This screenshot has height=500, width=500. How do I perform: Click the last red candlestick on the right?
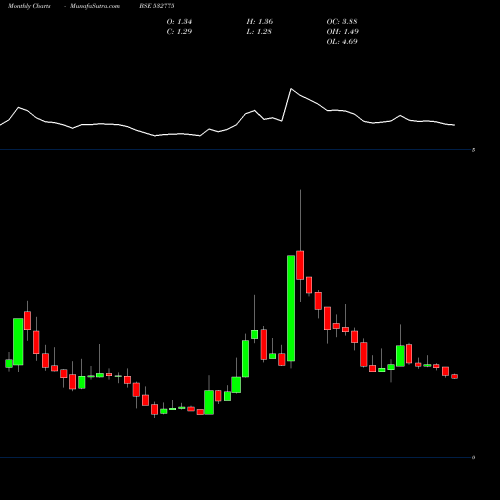click(x=455, y=376)
